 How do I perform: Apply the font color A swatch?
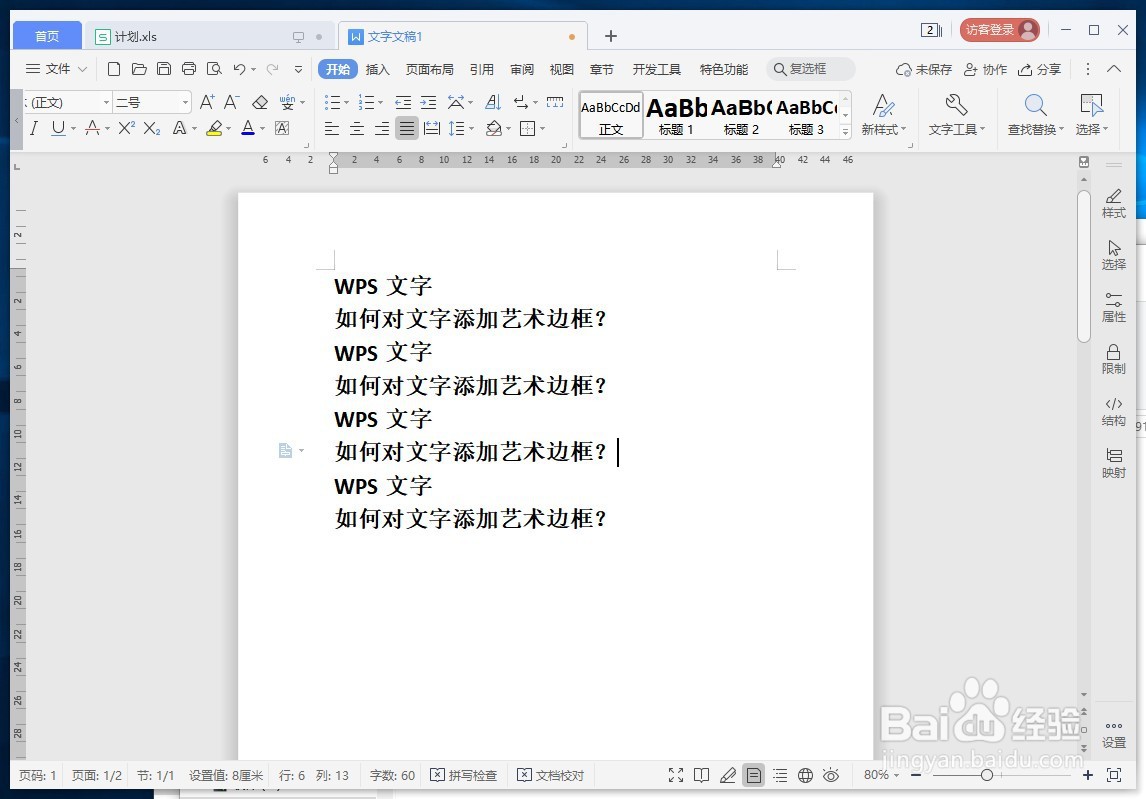click(x=248, y=129)
